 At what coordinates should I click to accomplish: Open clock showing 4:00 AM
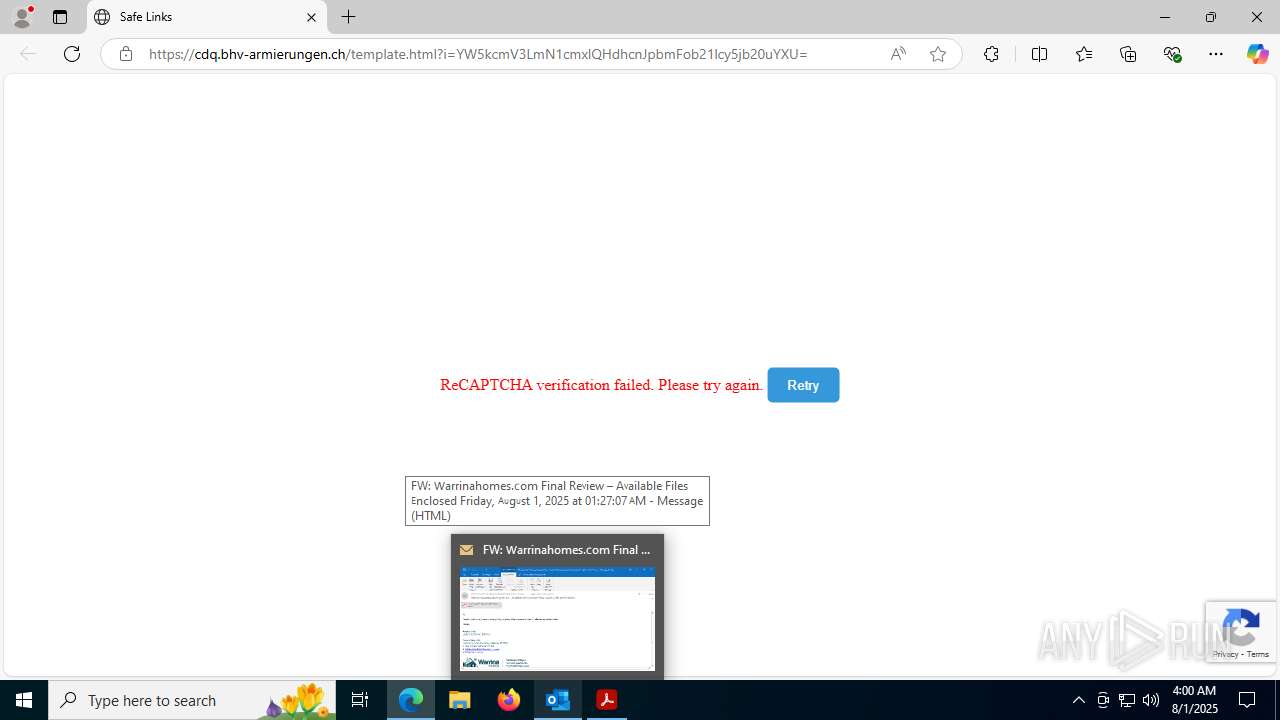1193,700
